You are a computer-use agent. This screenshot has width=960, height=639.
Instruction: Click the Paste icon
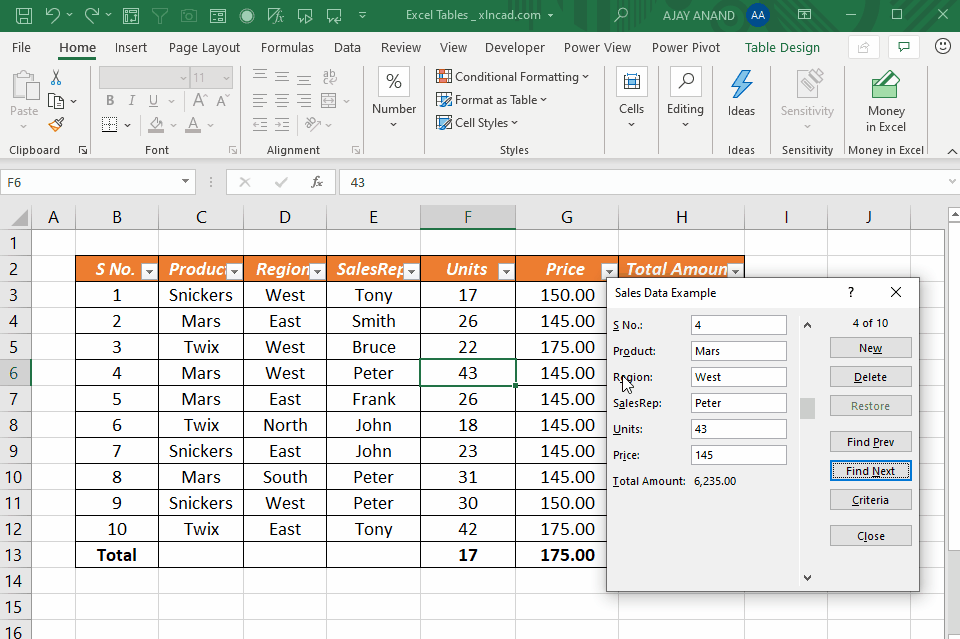[24, 86]
